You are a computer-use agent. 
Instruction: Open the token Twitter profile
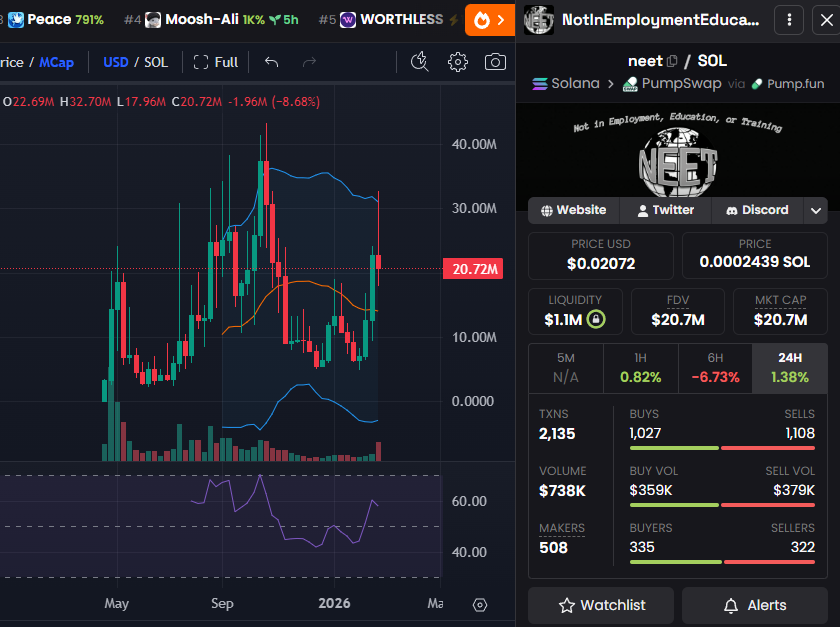pos(665,210)
